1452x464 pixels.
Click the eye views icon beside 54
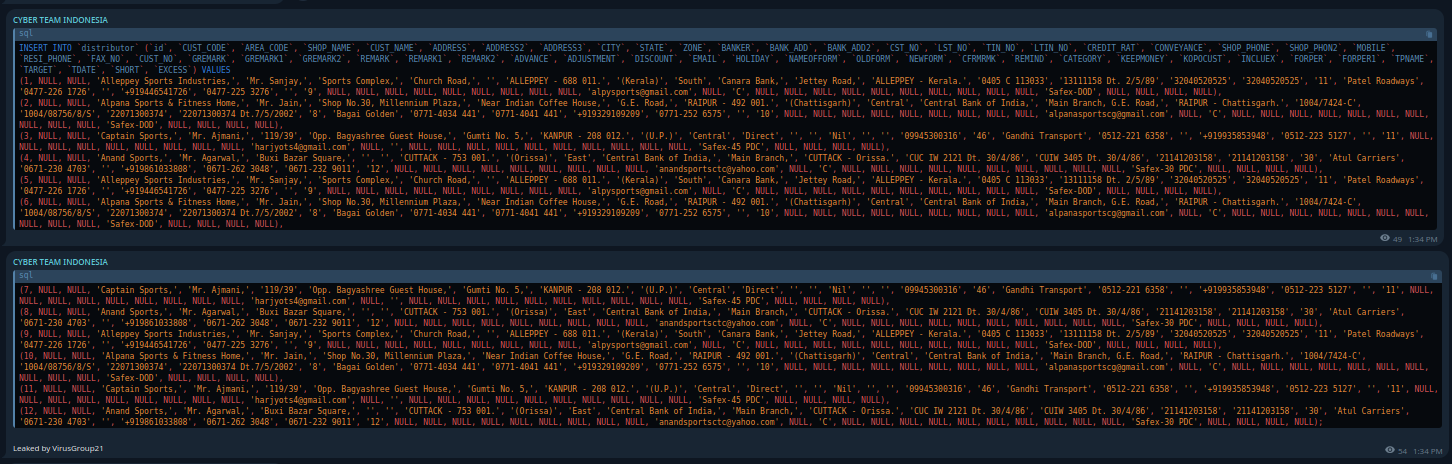coord(1390,452)
